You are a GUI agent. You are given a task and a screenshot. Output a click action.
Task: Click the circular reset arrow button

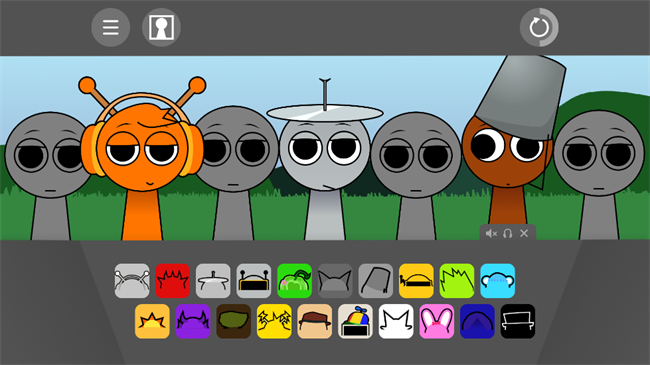coord(539,27)
